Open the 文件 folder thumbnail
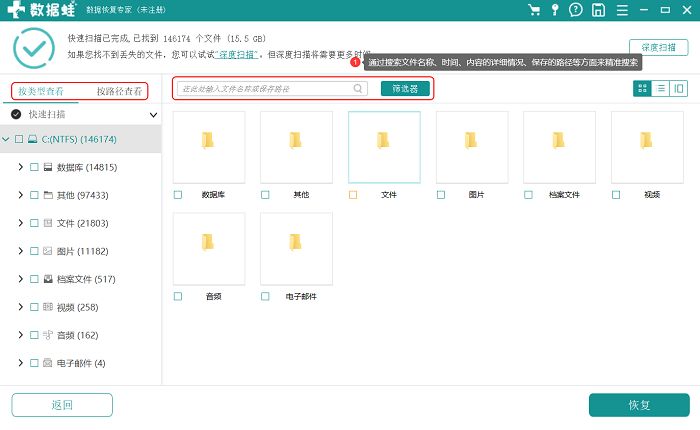The image size is (700, 430). point(384,147)
